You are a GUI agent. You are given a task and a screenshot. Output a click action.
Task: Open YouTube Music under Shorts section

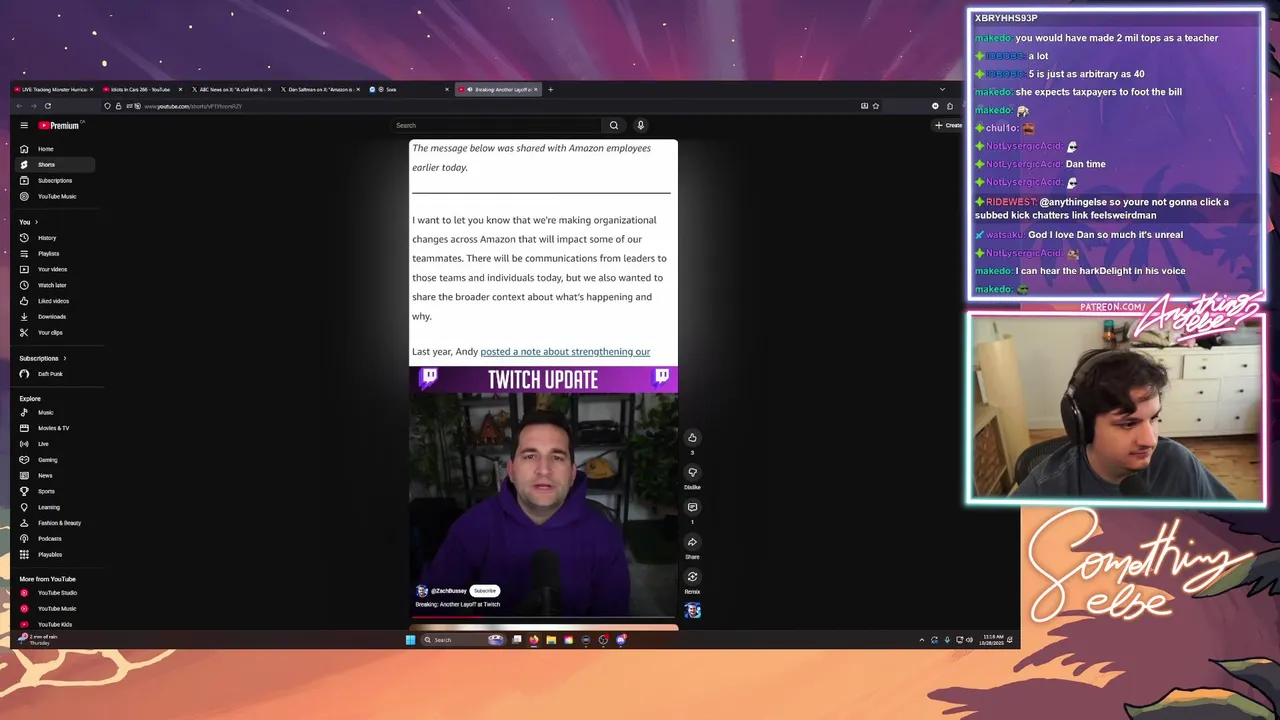pos(55,196)
